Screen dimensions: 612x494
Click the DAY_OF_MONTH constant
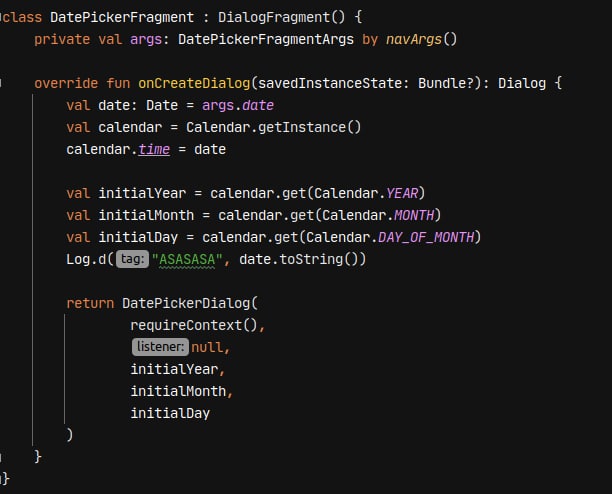pos(426,237)
